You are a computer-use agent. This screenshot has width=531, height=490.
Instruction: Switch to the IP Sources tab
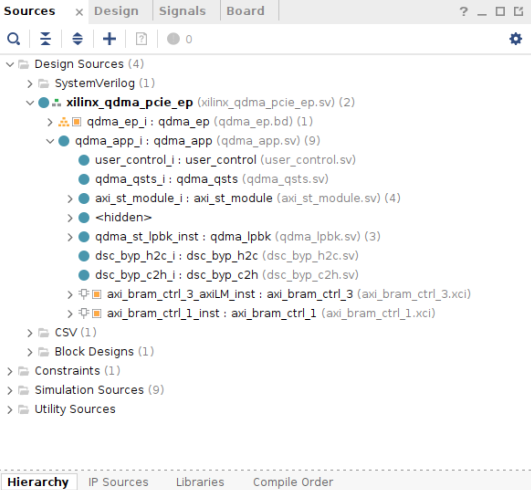coord(118,482)
